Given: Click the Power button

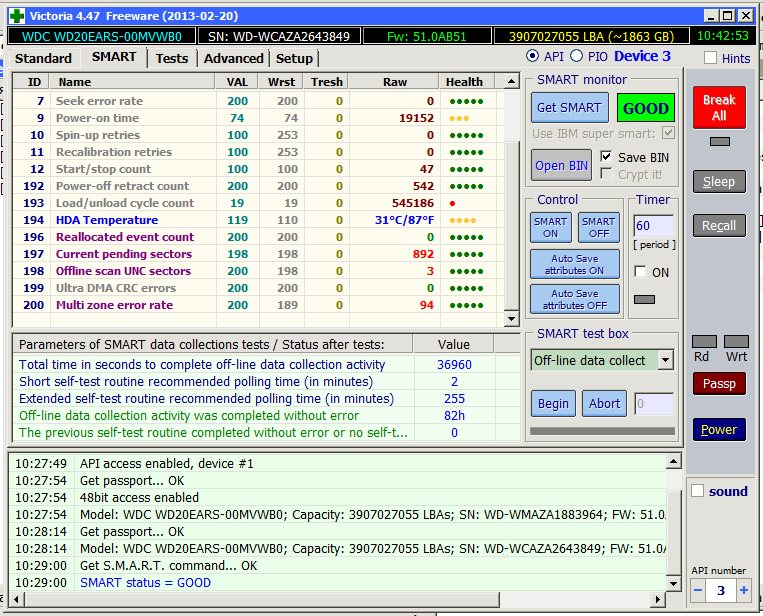Looking at the screenshot, I should click(x=719, y=430).
